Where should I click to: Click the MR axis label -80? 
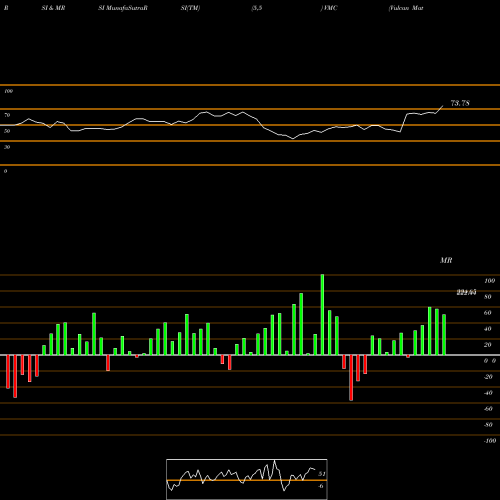tap(488, 425)
